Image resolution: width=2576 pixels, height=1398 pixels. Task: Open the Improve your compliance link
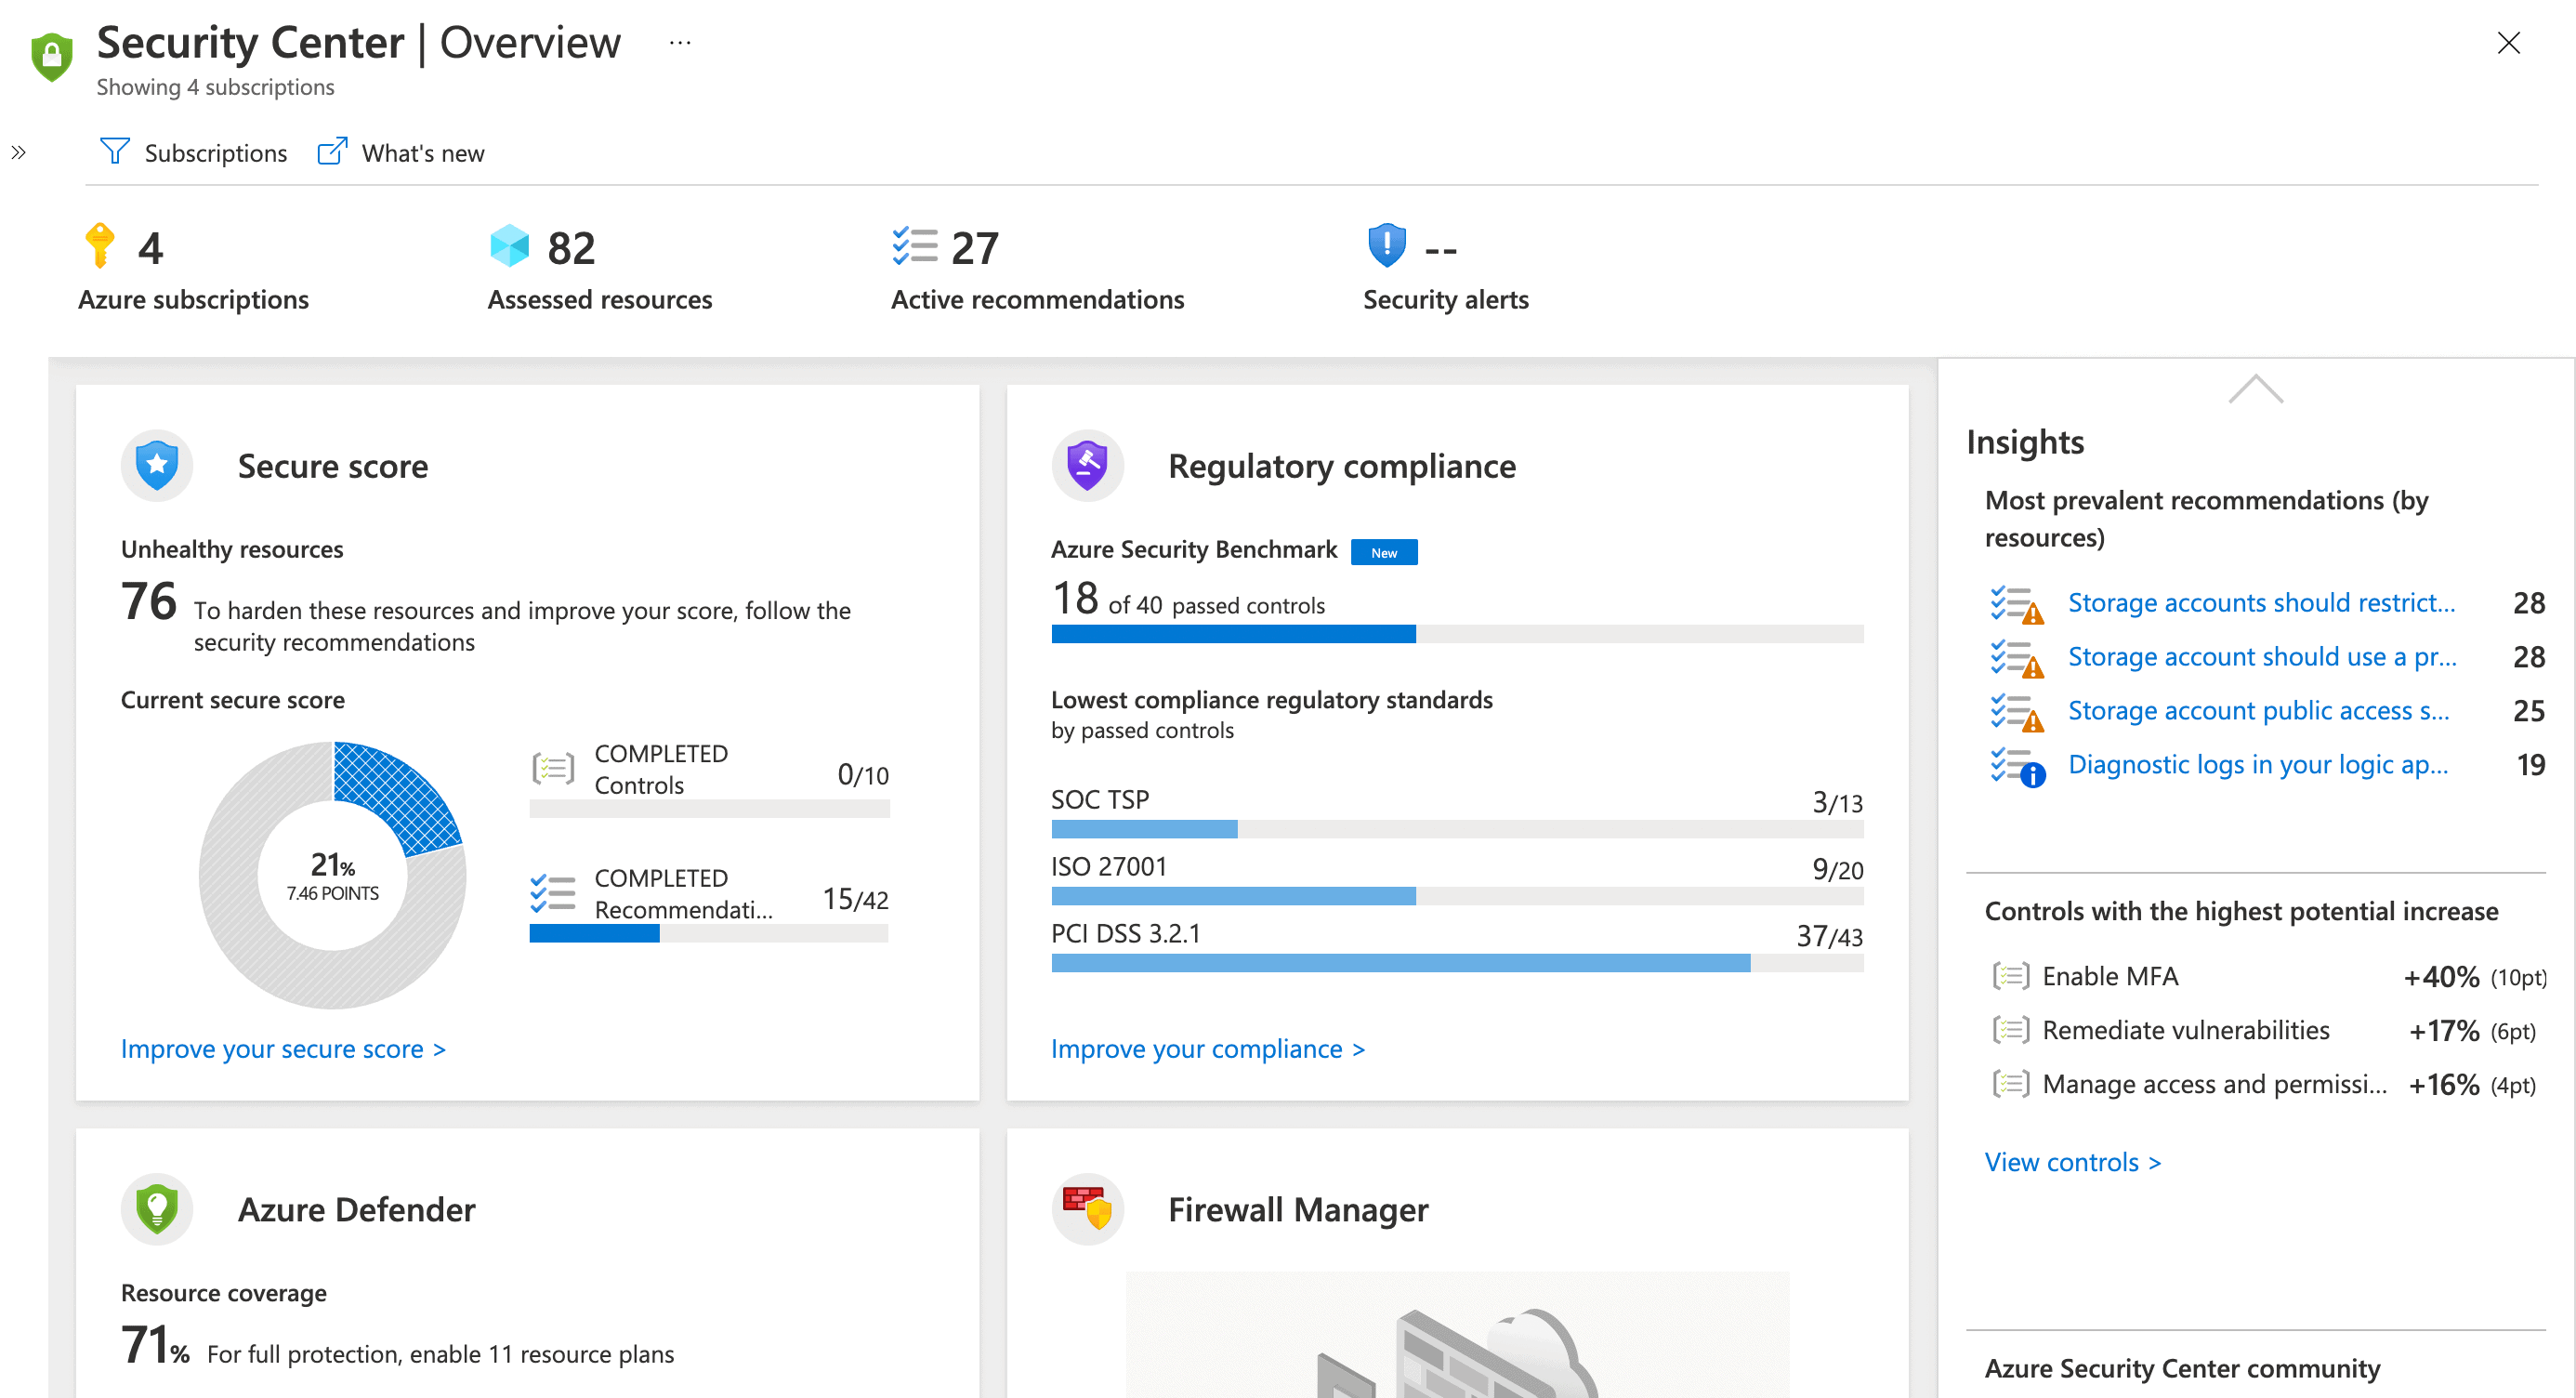1207,1049
